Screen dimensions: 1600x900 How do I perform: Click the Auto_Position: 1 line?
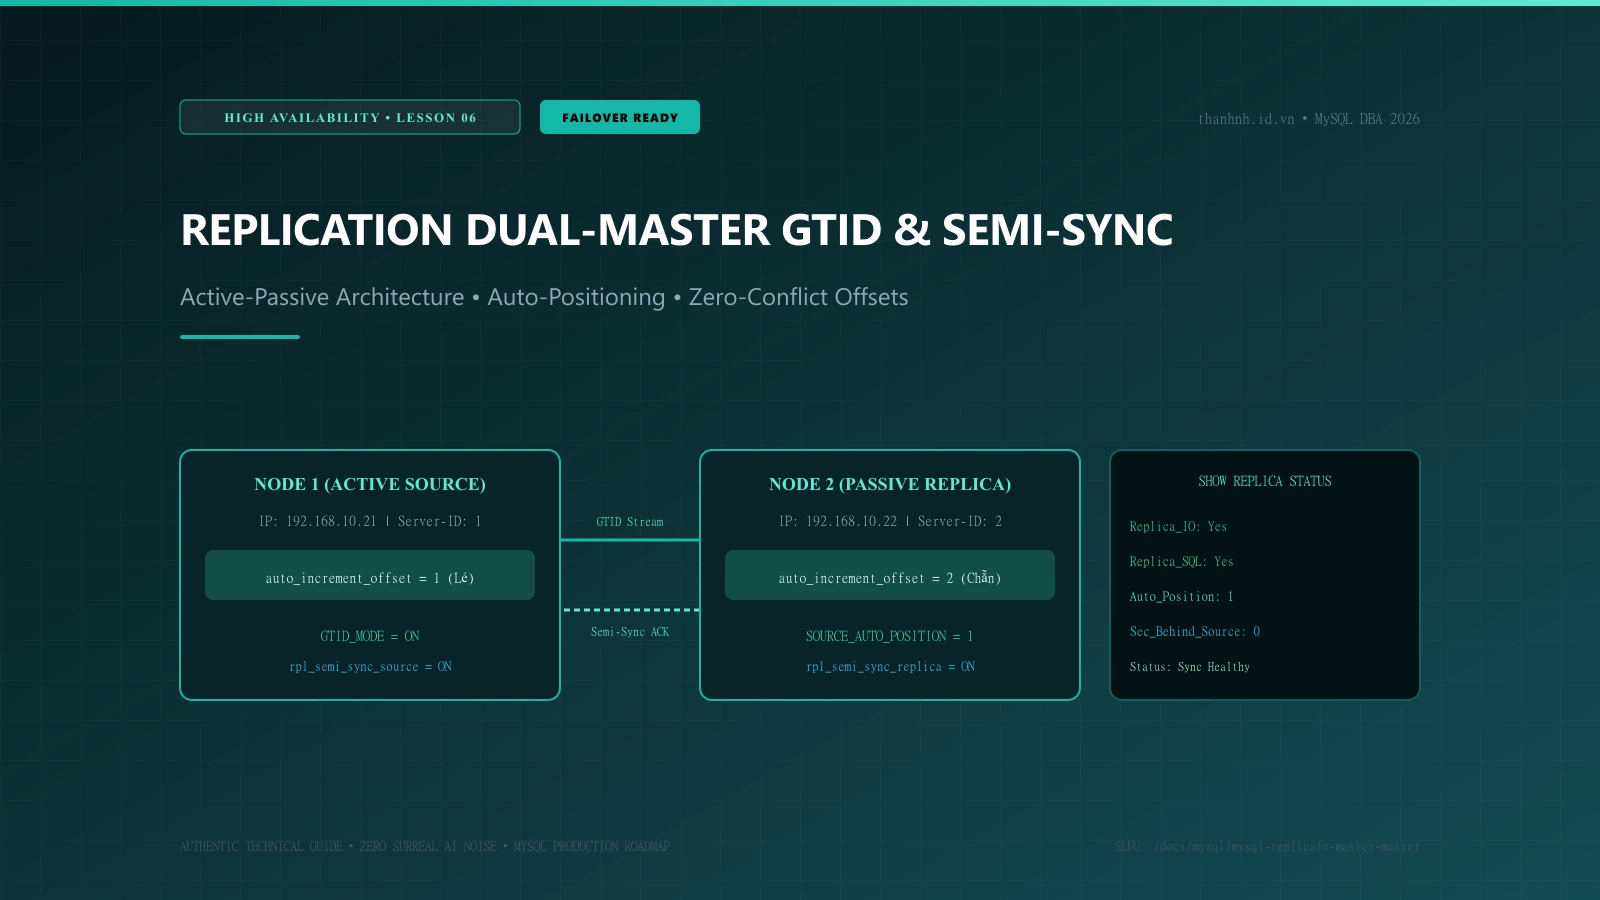pyautogui.click(x=1181, y=597)
